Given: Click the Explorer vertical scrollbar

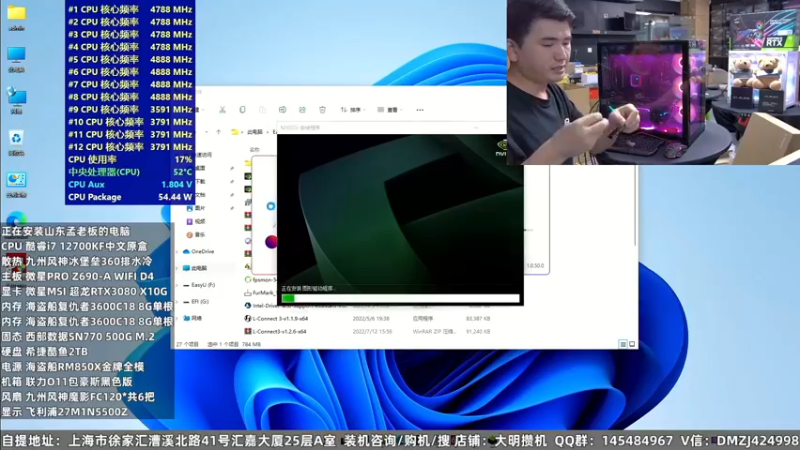Looking at the screenshot, I should pyautogui.click(x=635, y=204).
